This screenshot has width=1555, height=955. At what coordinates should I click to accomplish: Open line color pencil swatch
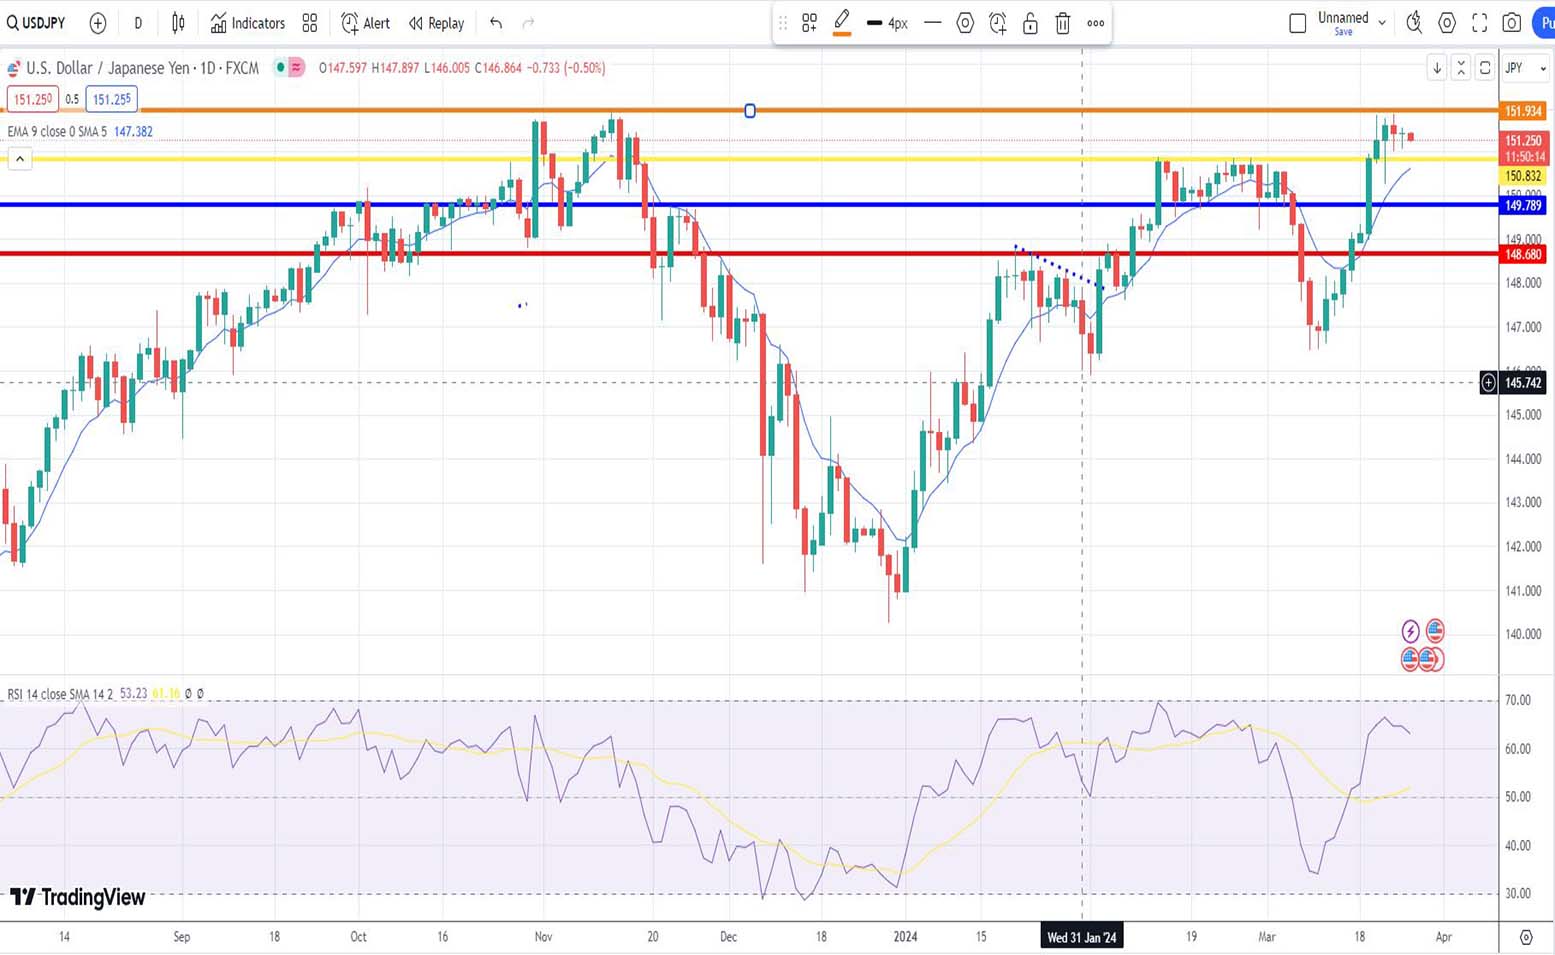[x=841, y=22]
